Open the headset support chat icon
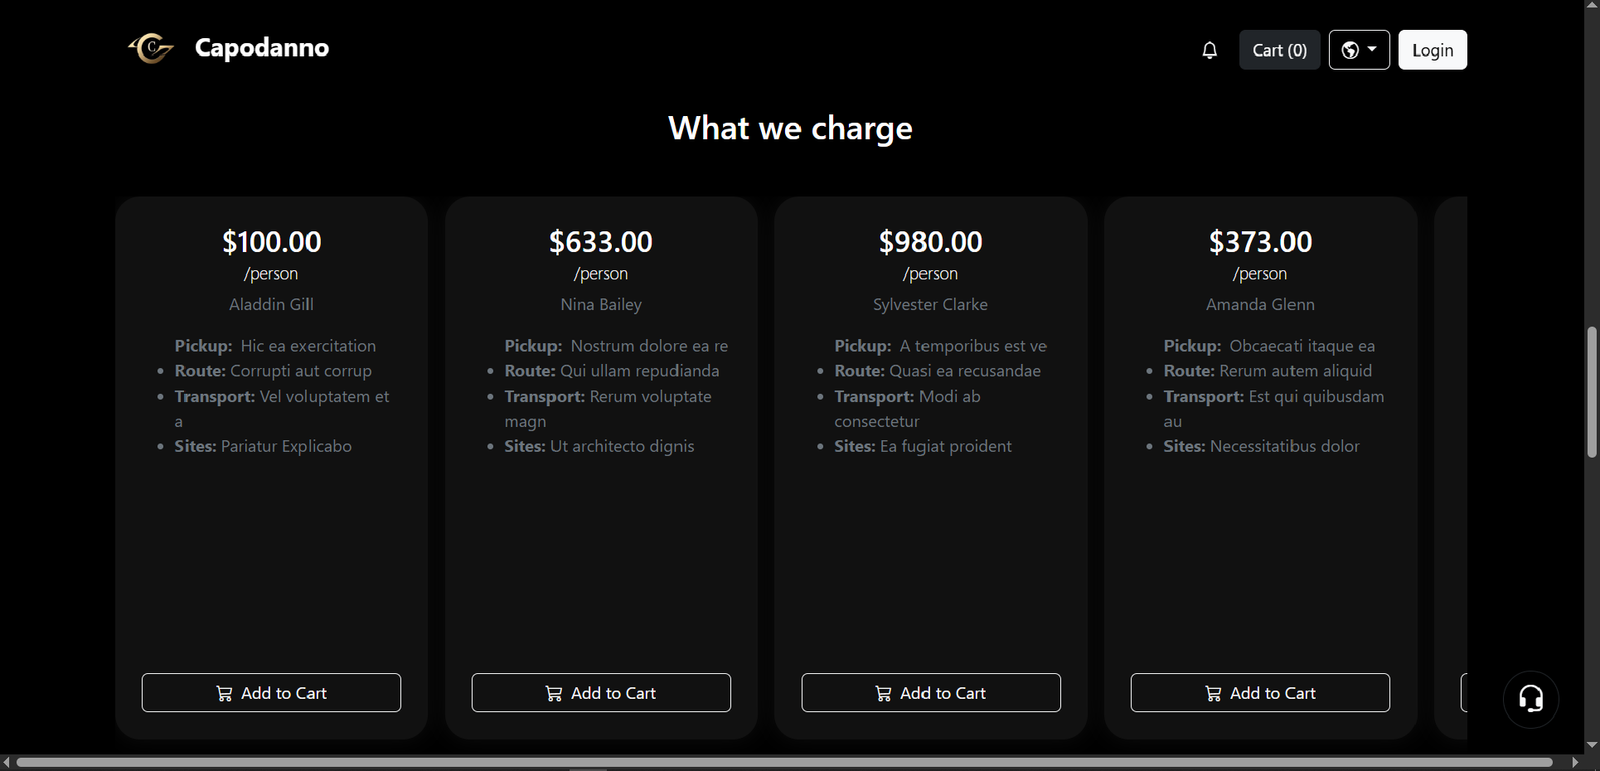Image resolution: width=1600 pixels, height=771 pixels. [x=1530, y=698]
